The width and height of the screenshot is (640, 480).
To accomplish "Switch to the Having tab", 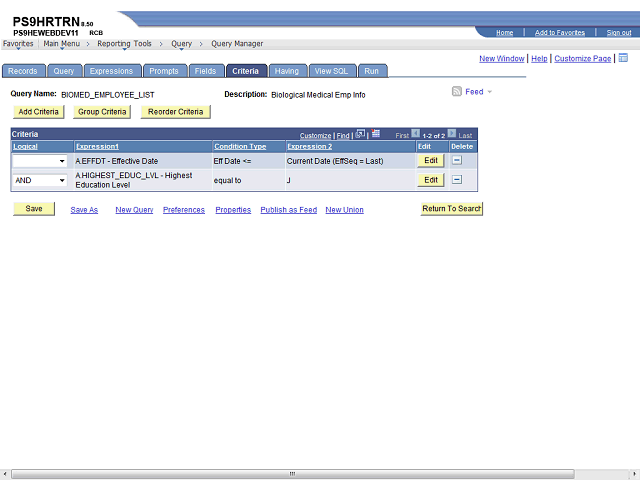I will point(287,71).
